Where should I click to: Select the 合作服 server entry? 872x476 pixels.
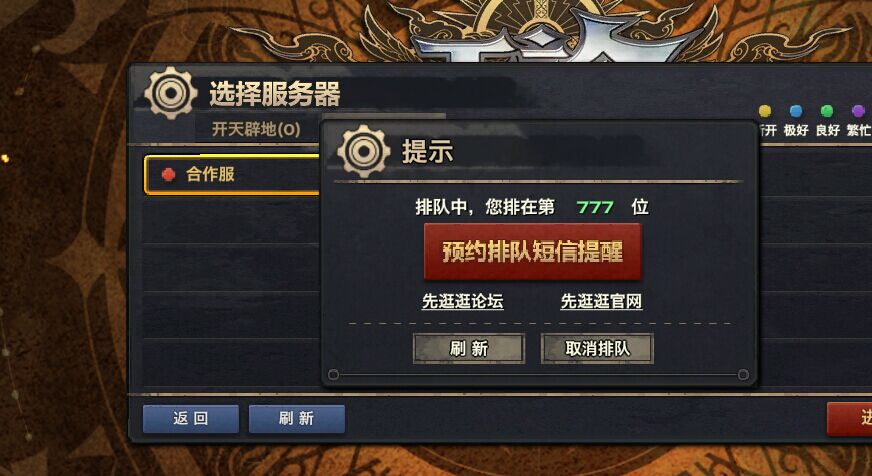[x=232, y=175]
